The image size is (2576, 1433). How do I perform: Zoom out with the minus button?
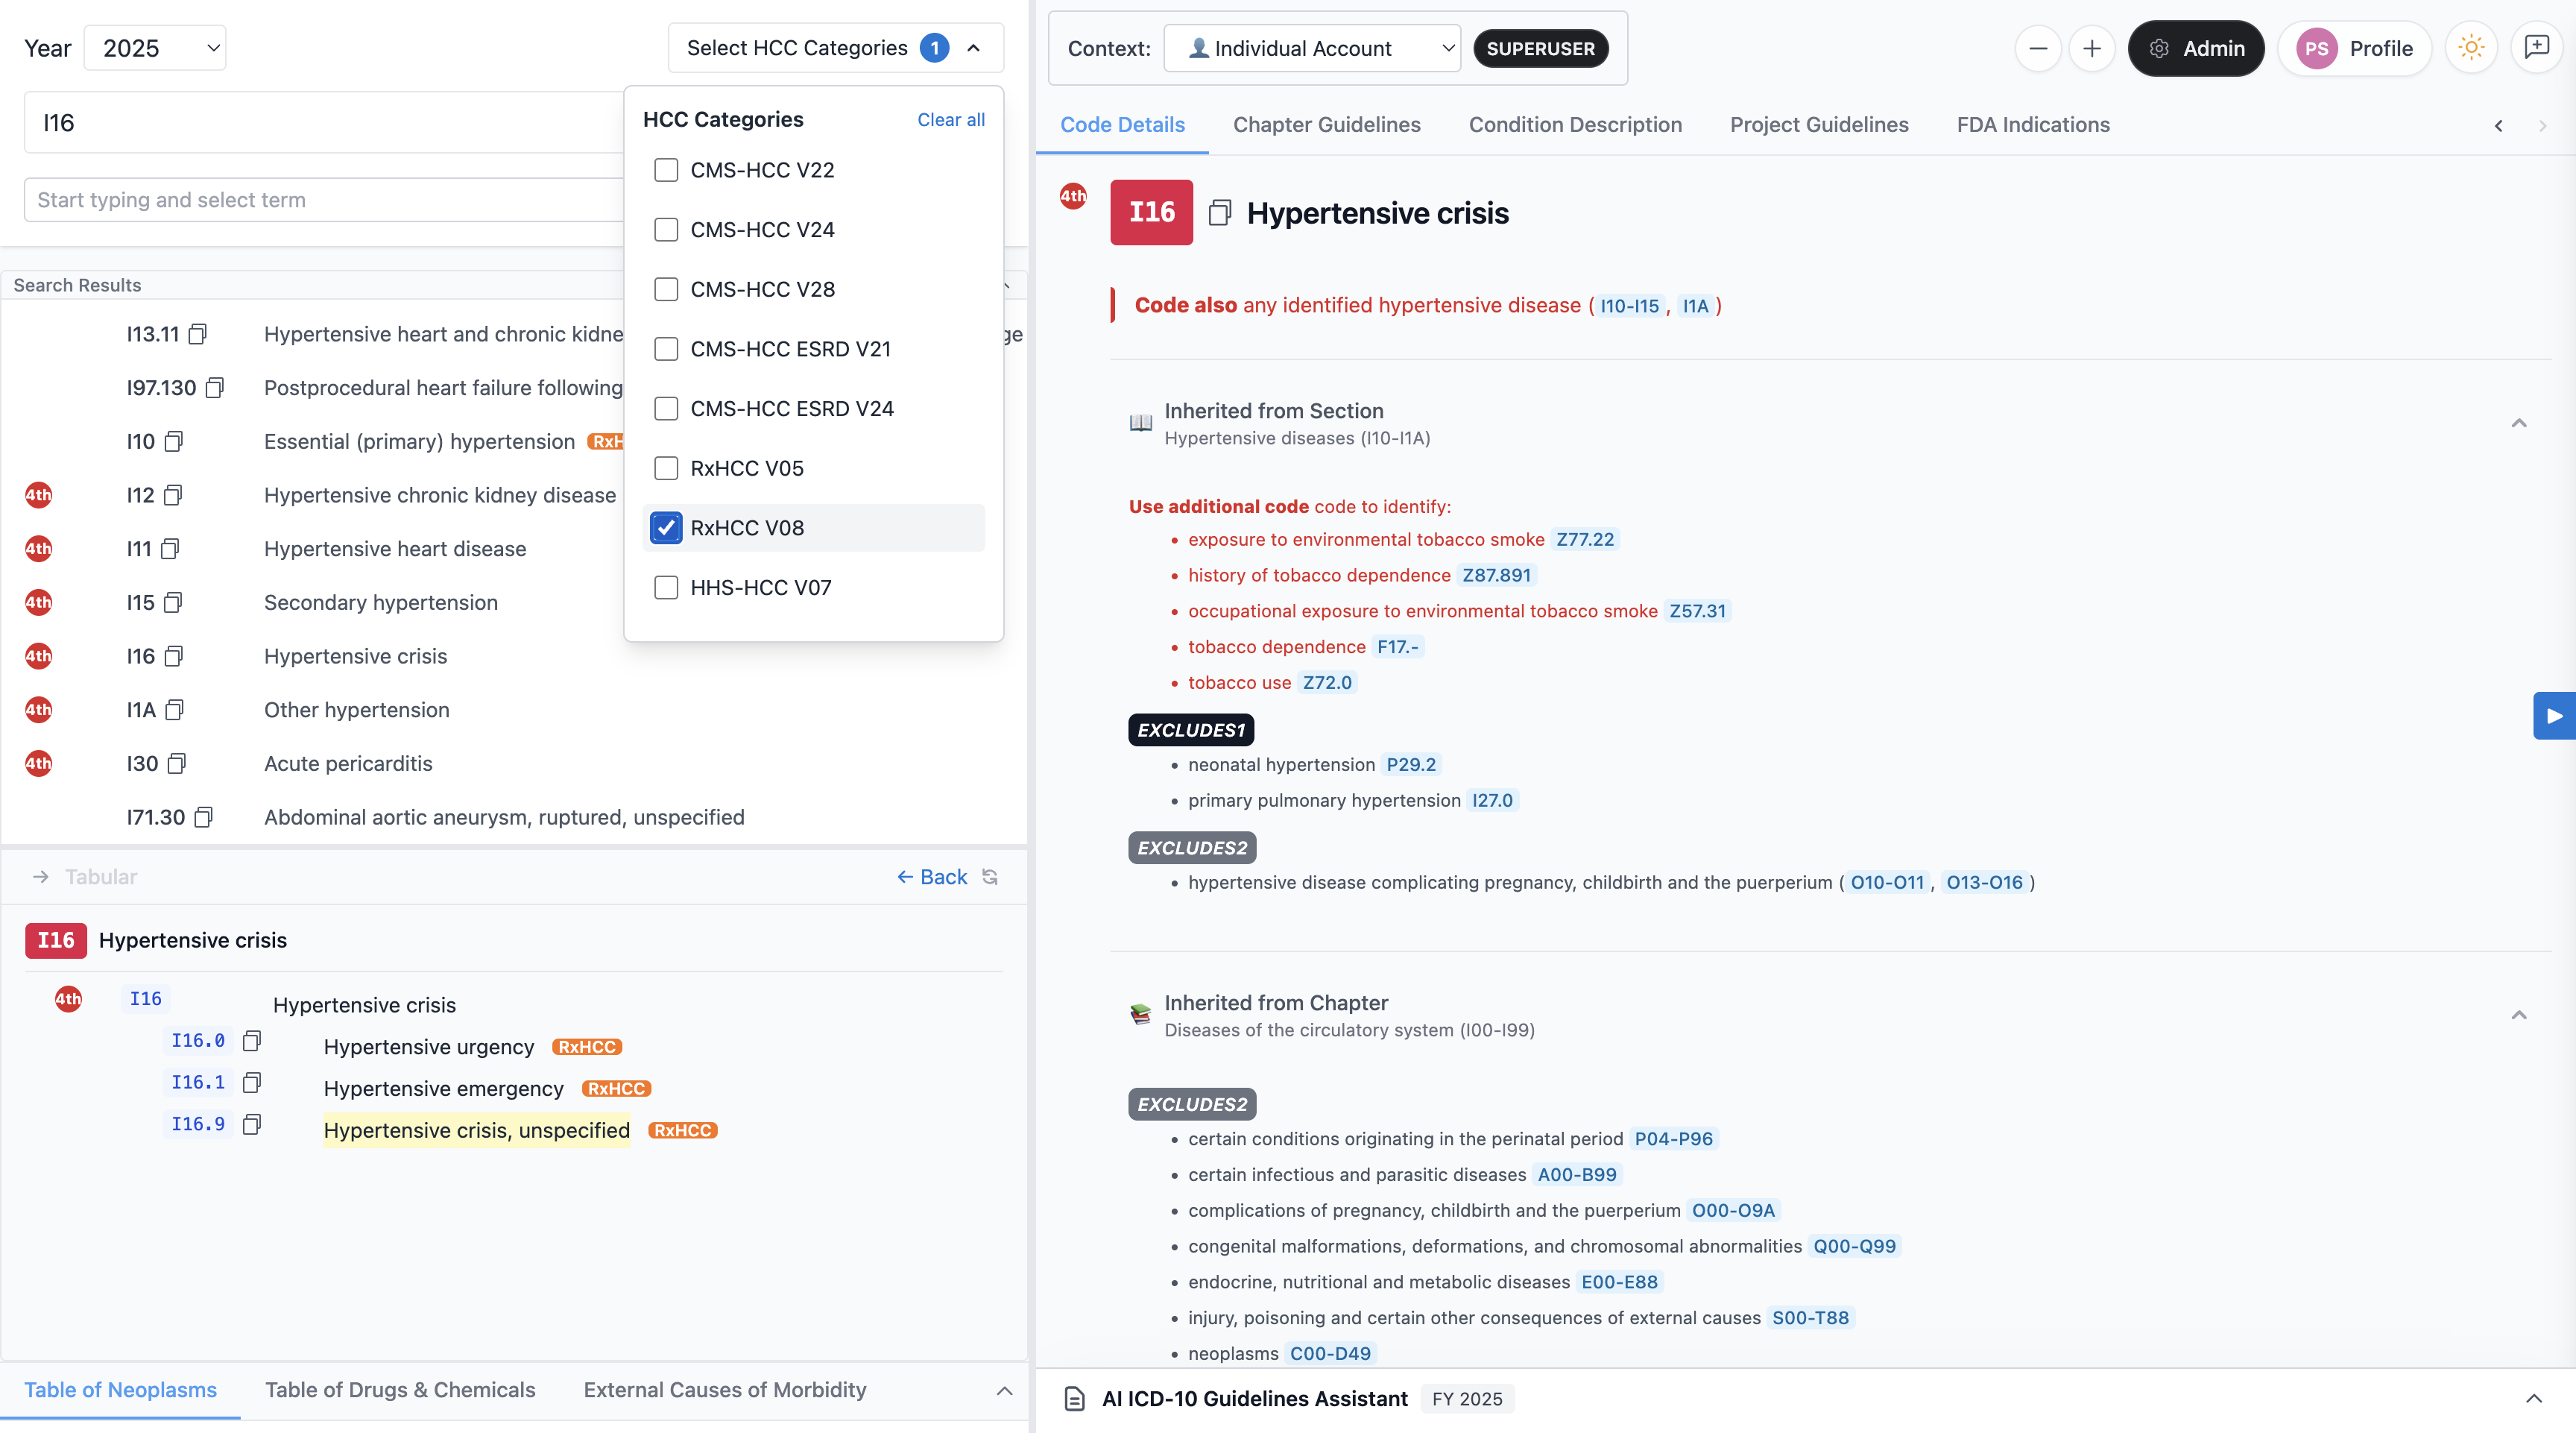(x=2038, y=48)
